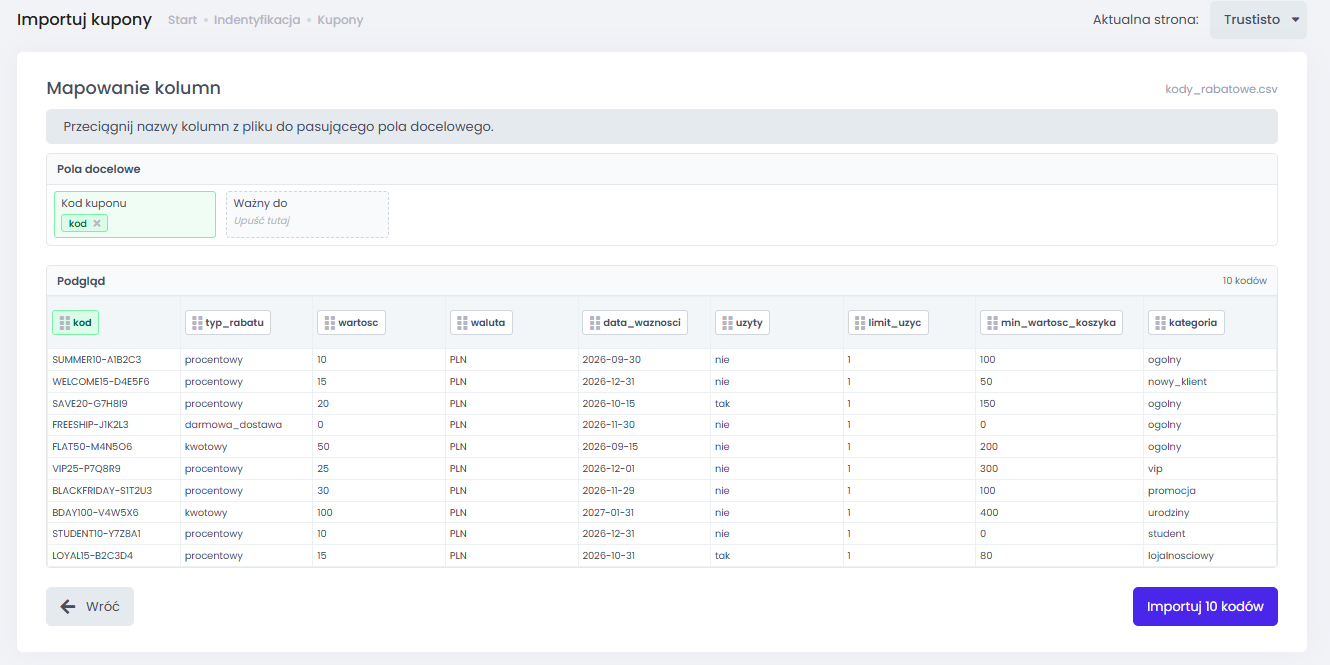The height and width of the screenshot is (665, 1330).
Task: Click code WELCOME15-D4E5F6
Action: pos(100,381)
